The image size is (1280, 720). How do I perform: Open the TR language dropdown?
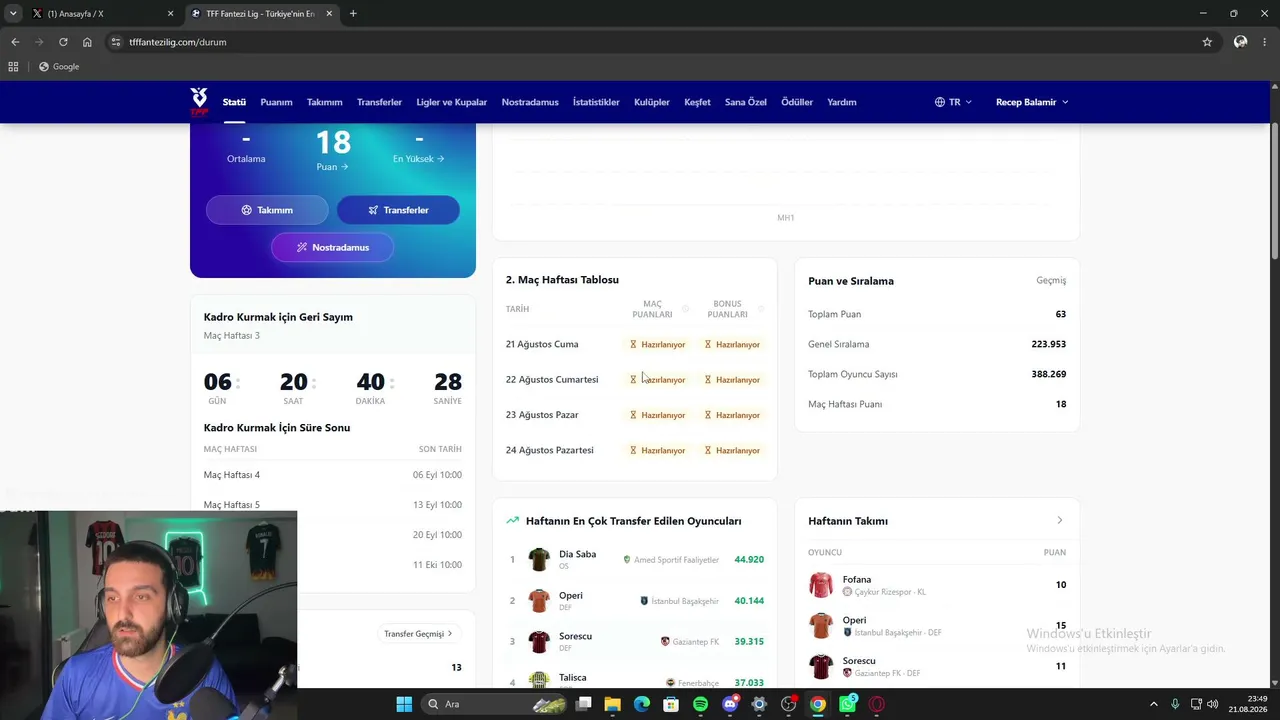pyautogui.click(x=953, y=102)
